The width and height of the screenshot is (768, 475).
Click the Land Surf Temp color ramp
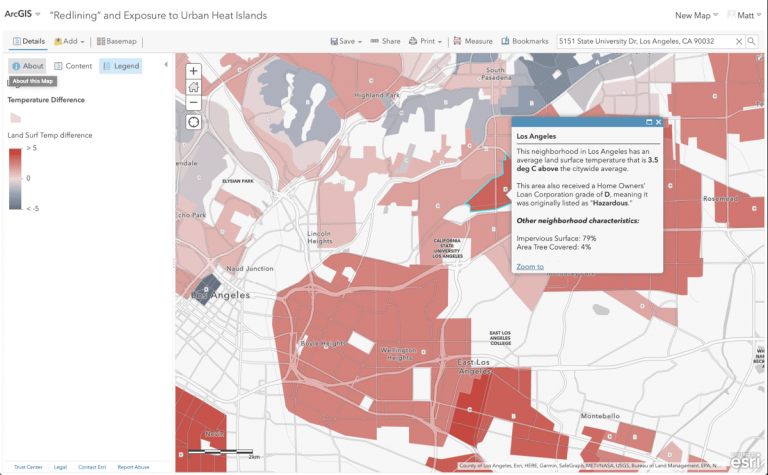coord(15,179)
